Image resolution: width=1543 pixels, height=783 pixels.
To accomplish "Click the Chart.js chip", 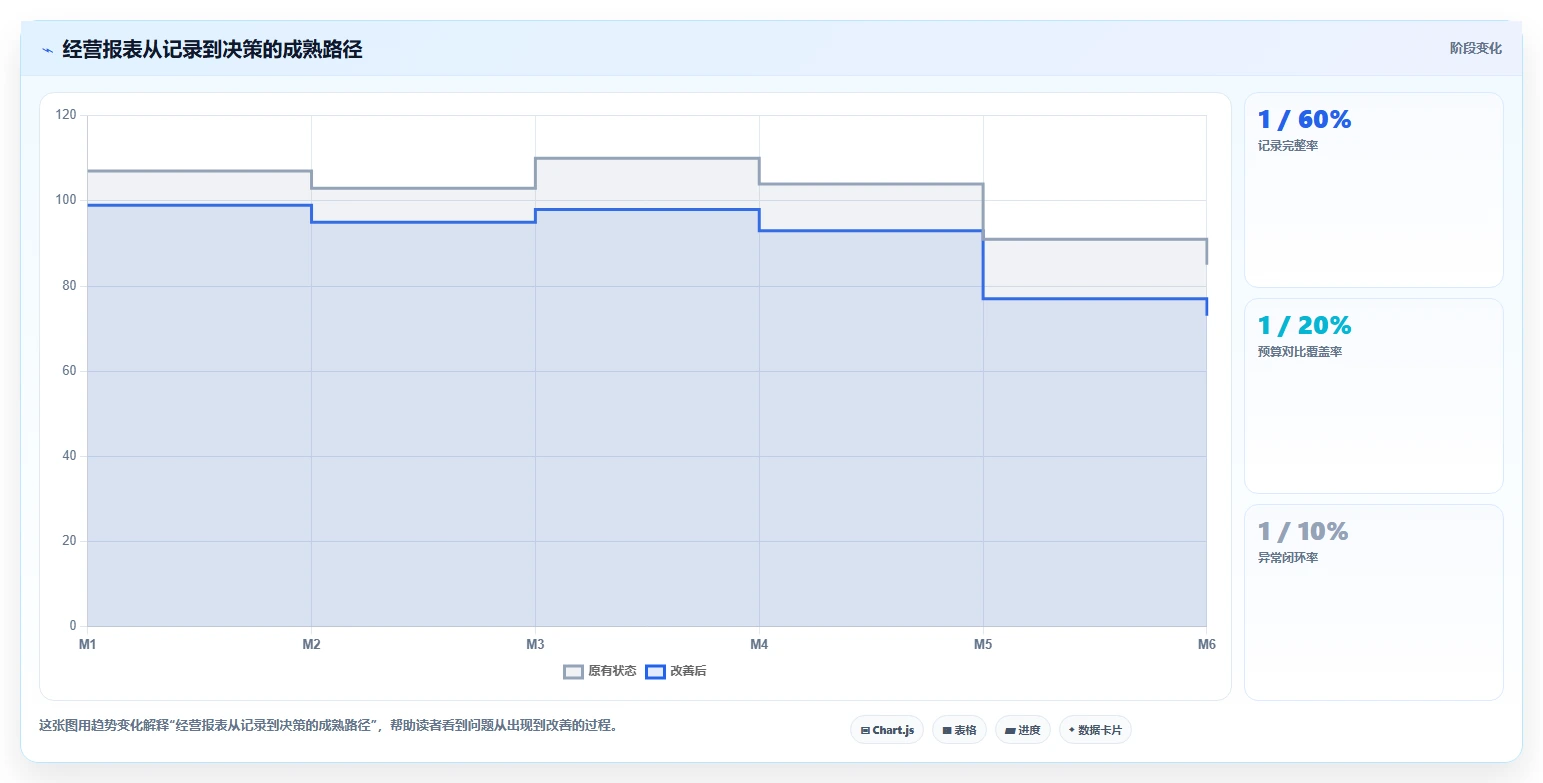I will 887,730.
